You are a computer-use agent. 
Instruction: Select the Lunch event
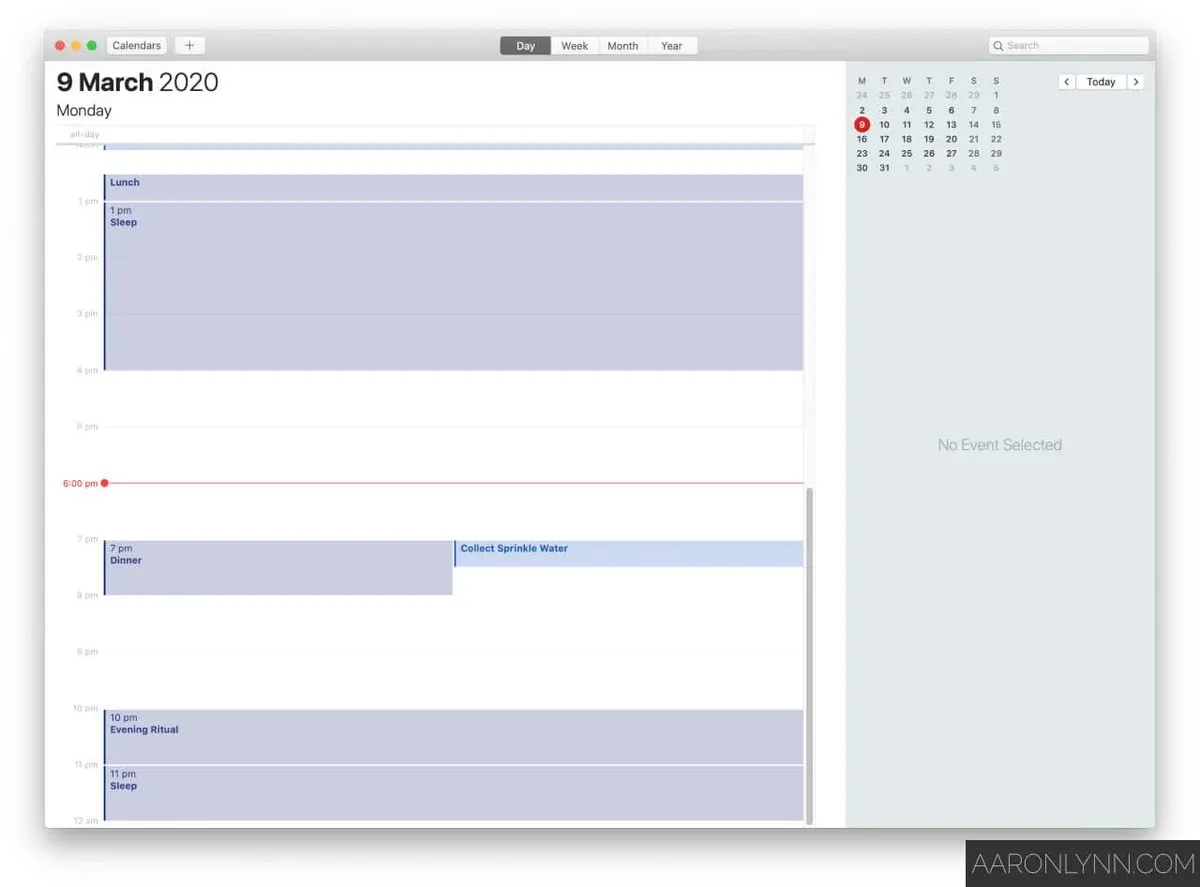pos(400,186)
